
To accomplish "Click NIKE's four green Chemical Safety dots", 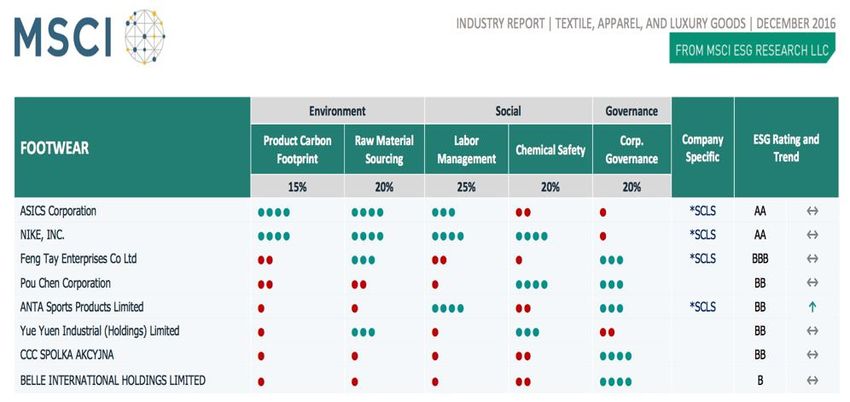I will coord(531,236).
